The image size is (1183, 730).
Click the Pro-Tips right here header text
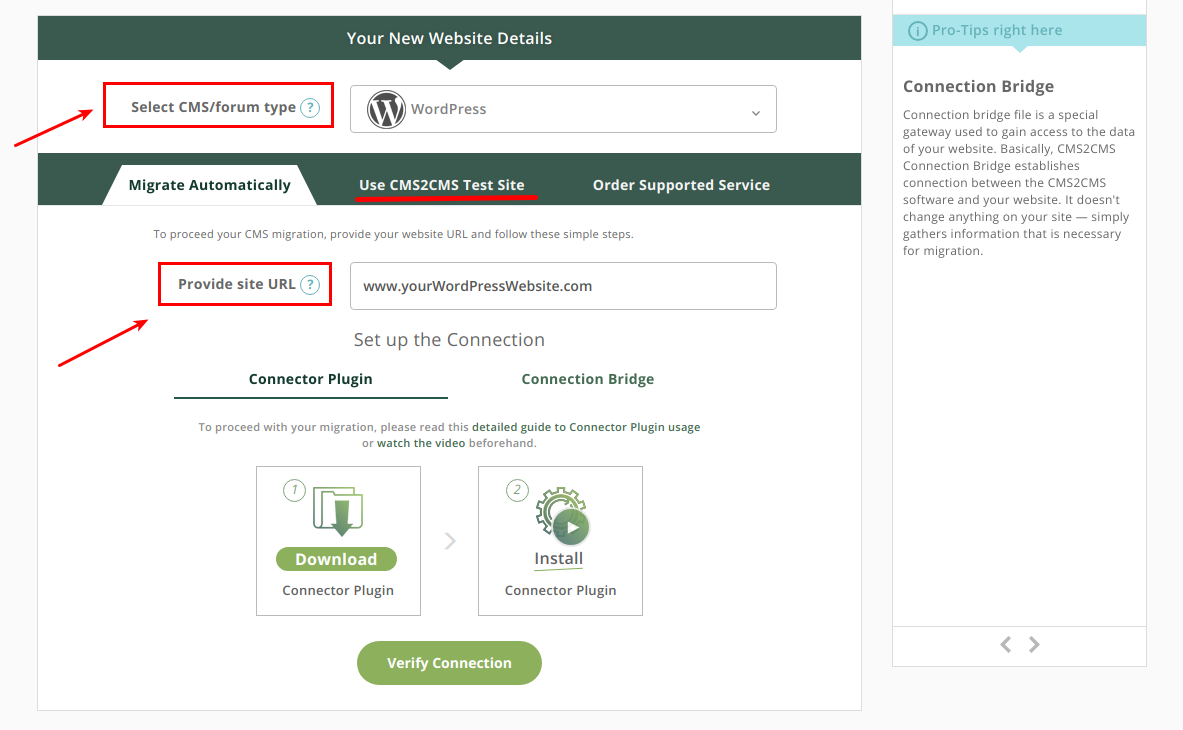tap(997, 30)
